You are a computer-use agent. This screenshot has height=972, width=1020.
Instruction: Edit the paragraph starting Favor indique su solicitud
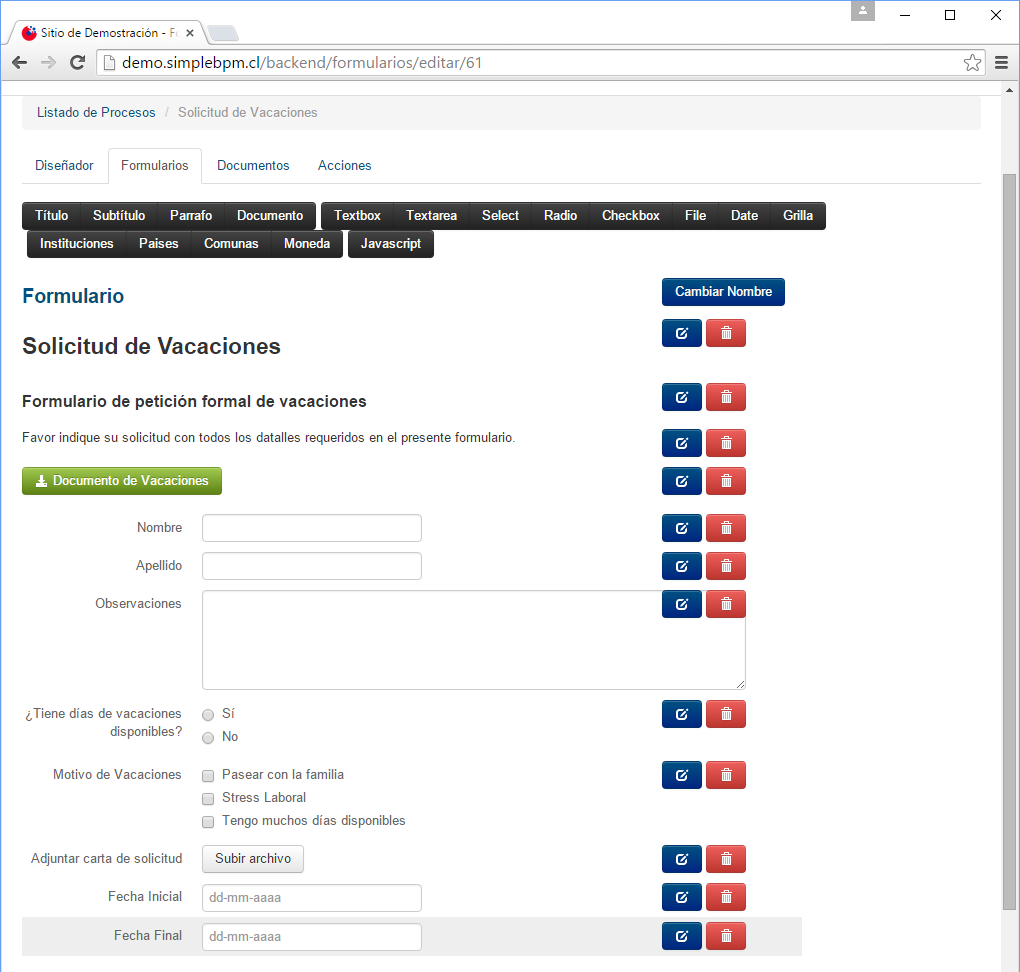pos(682,443)
